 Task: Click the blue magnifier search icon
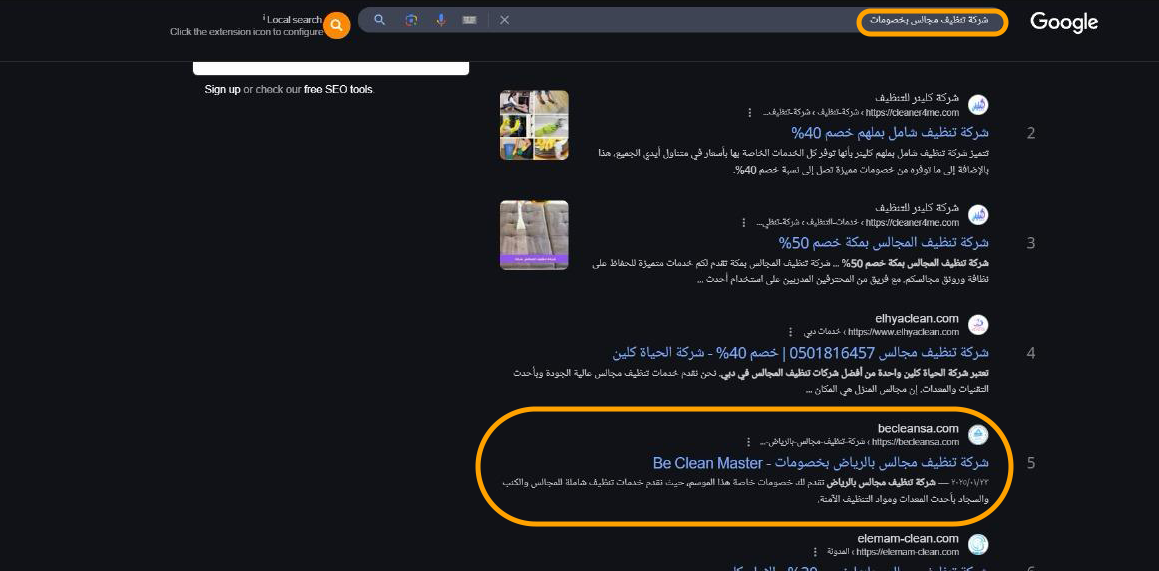pos(379,20)
